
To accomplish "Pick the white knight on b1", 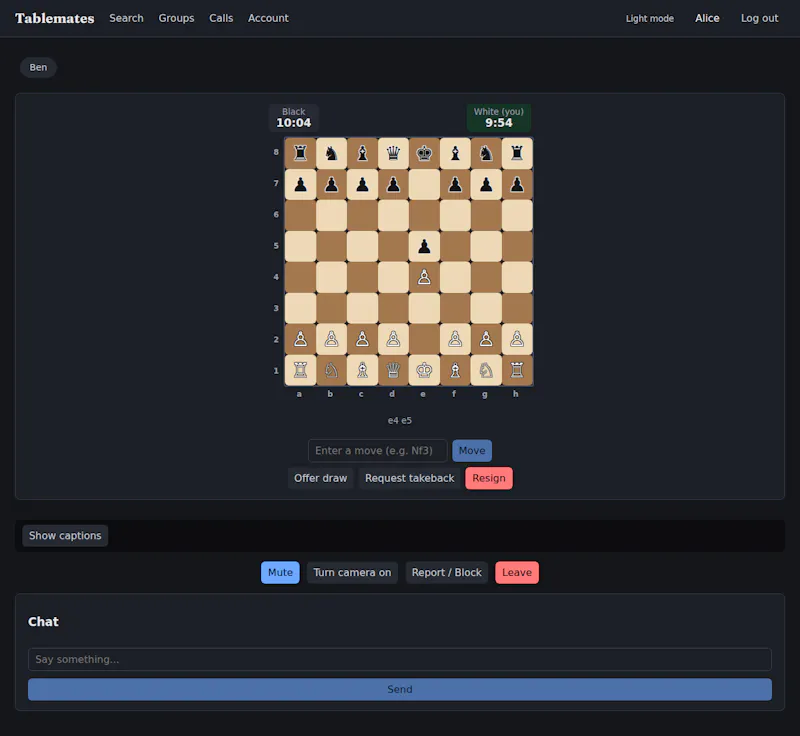I will [331, 370].
